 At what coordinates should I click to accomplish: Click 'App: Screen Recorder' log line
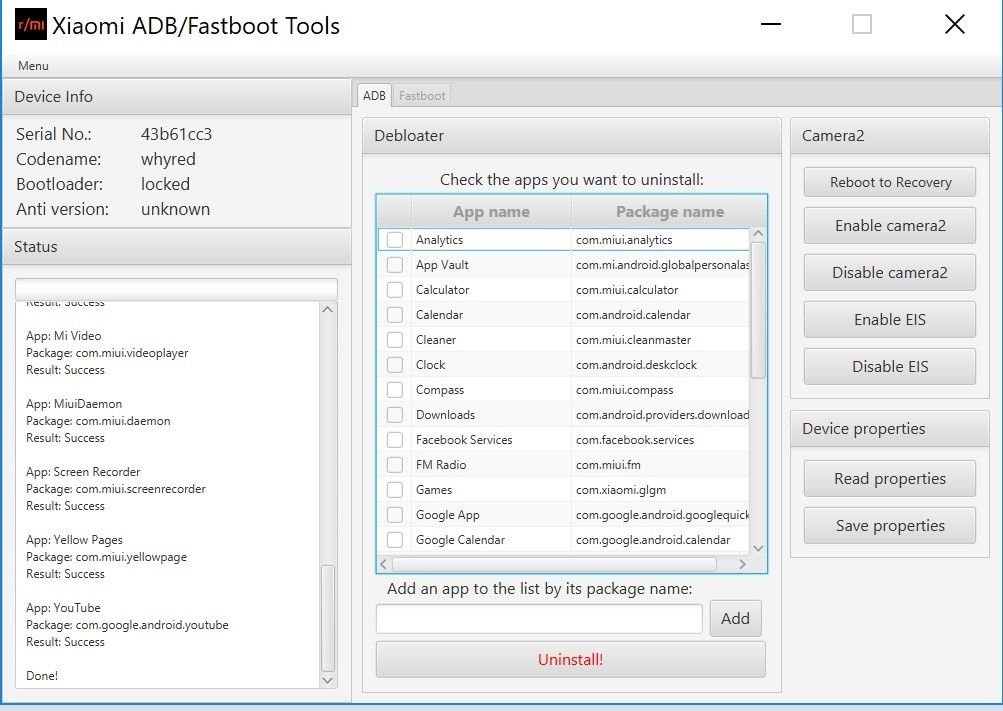coord(83,472)
